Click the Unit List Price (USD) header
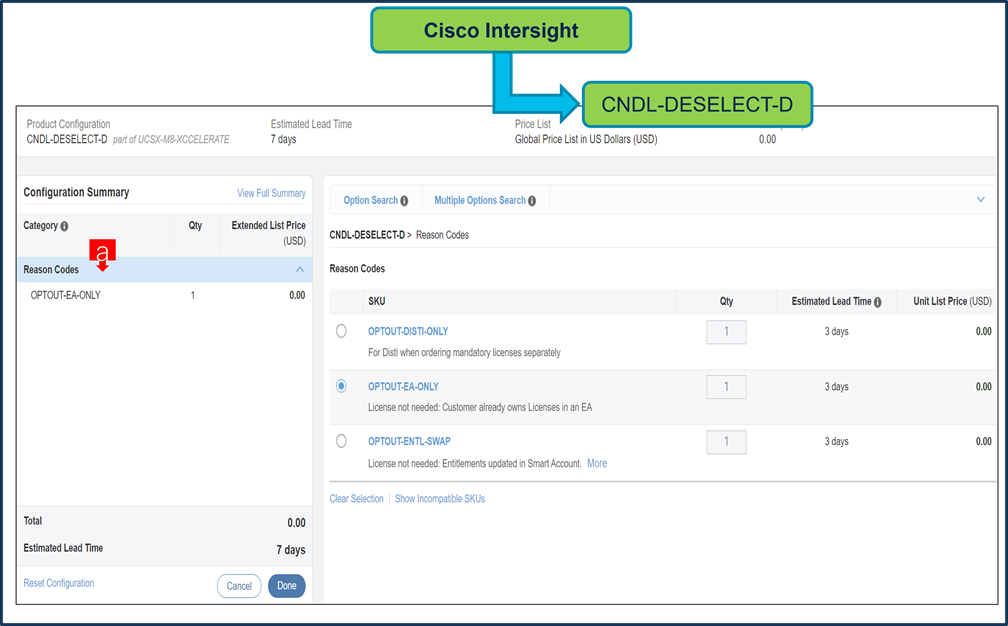This screenshot has height=626, width=1008. (952, 301)
